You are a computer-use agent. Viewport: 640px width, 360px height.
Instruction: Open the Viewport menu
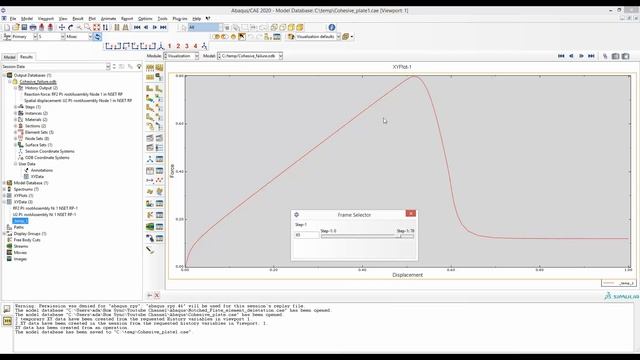[46, 18]
